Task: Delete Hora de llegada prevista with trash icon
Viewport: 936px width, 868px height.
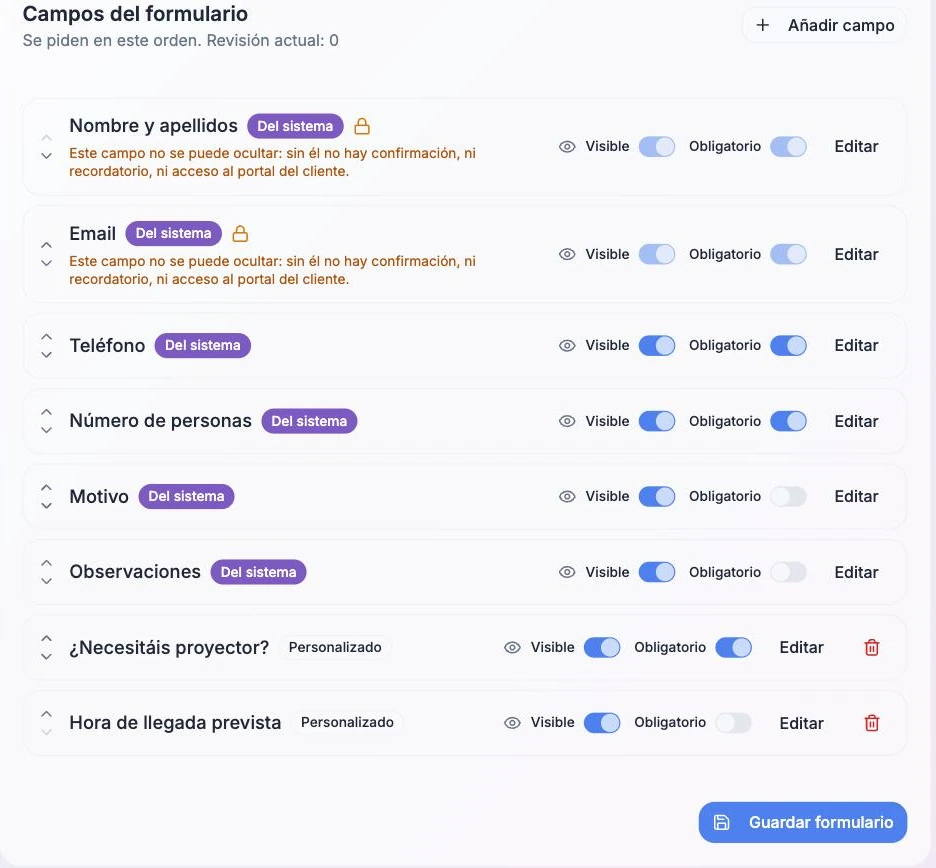Action: 872,723
